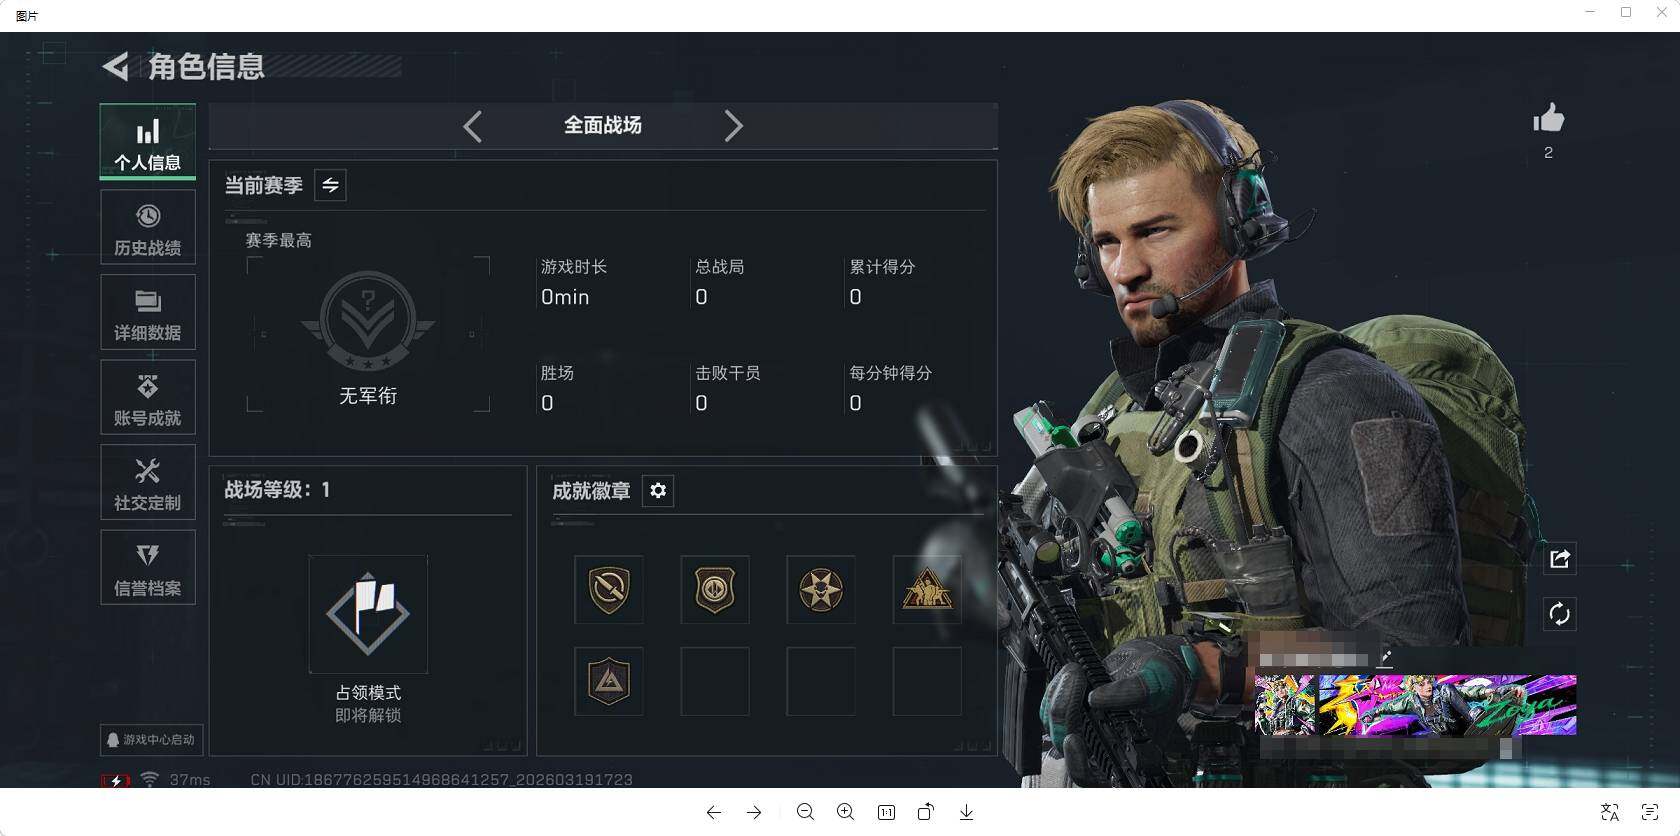Switch to previous game mode chevron
Viewport: 1680px width, 836px height.
coord(473,126)
